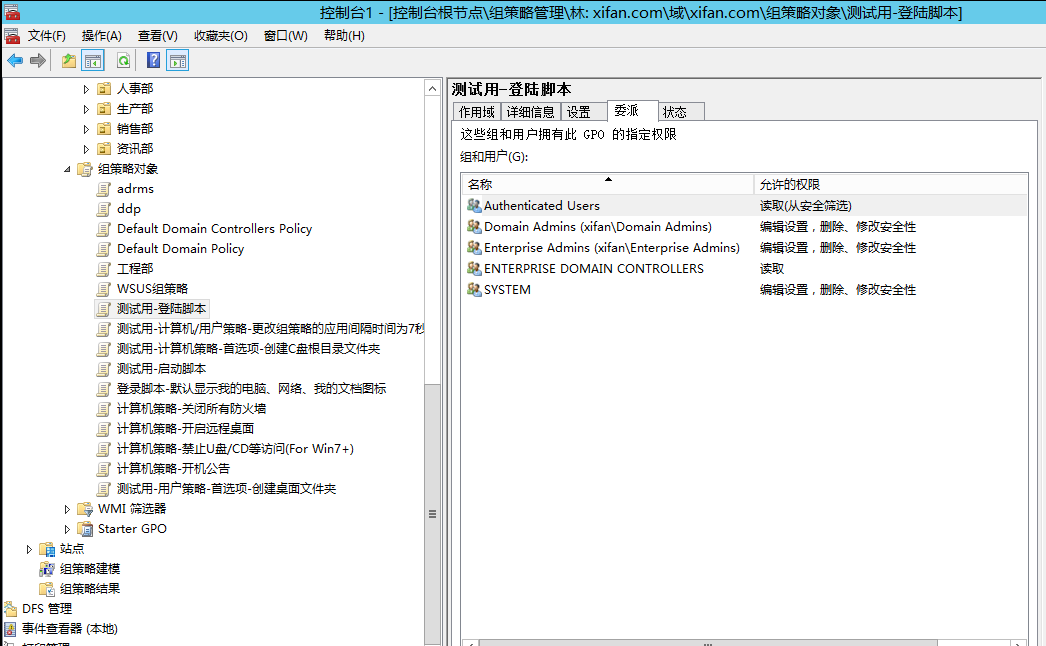Open the 操作(A) menu

(x=101, y=36)
